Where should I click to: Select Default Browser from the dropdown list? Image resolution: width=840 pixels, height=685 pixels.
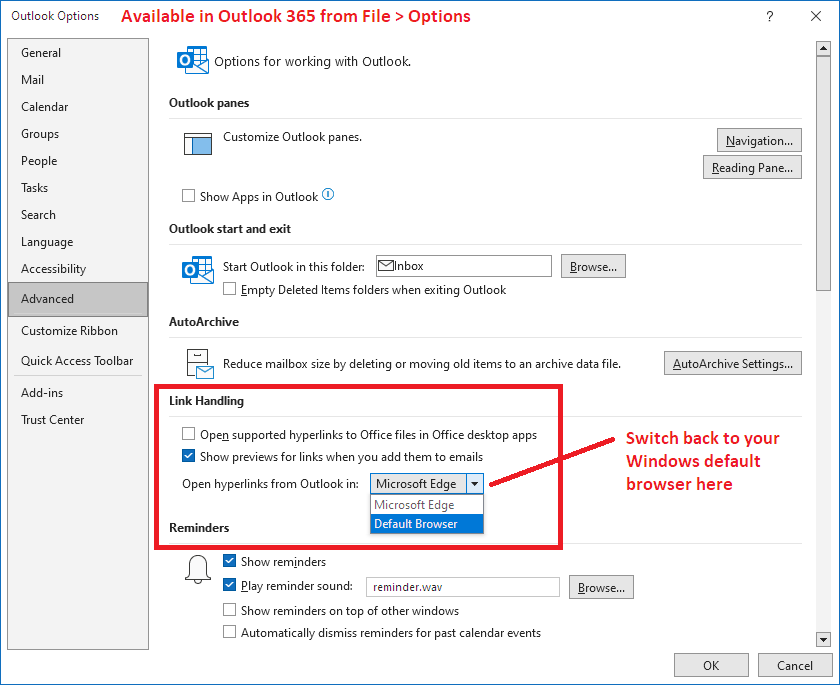click(426, 523)
